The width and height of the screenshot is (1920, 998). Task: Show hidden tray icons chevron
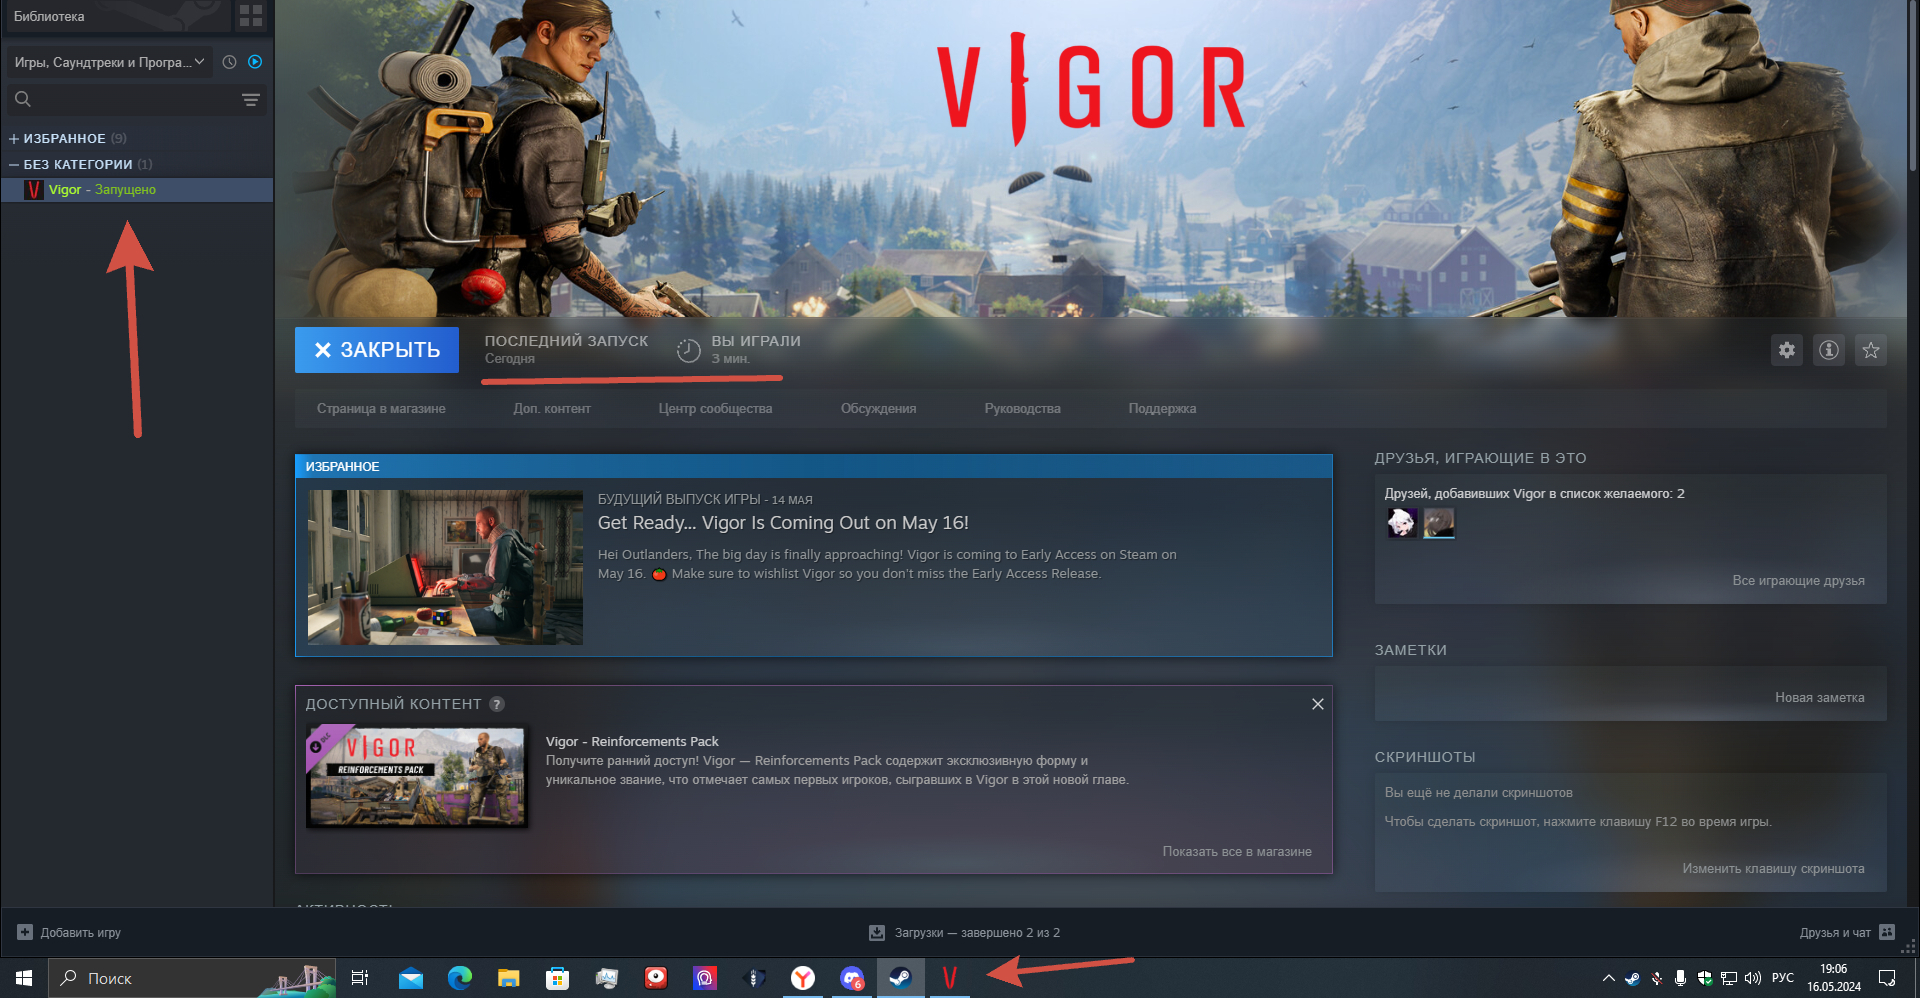point(1608,978)
